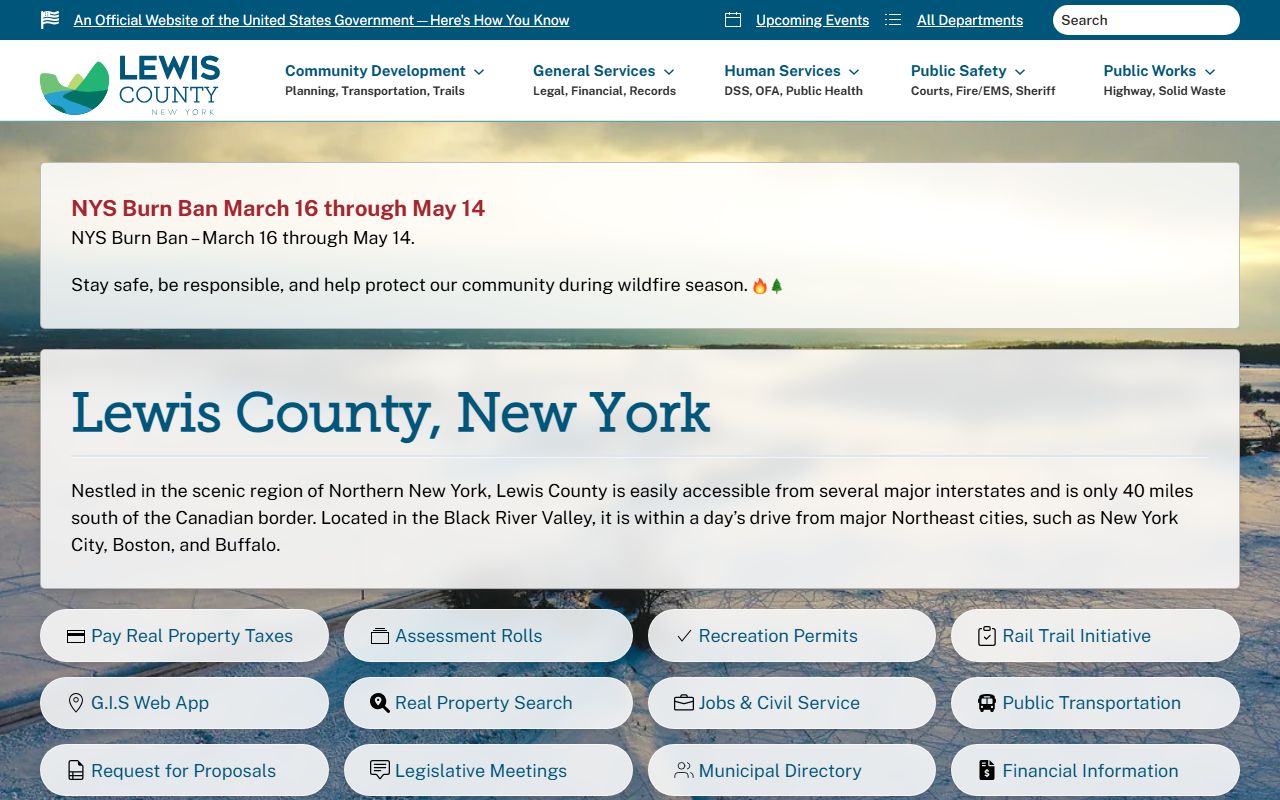1280x800 pixels.
Task: Click the list icon beside All Departments
Action: click(893, 20)
